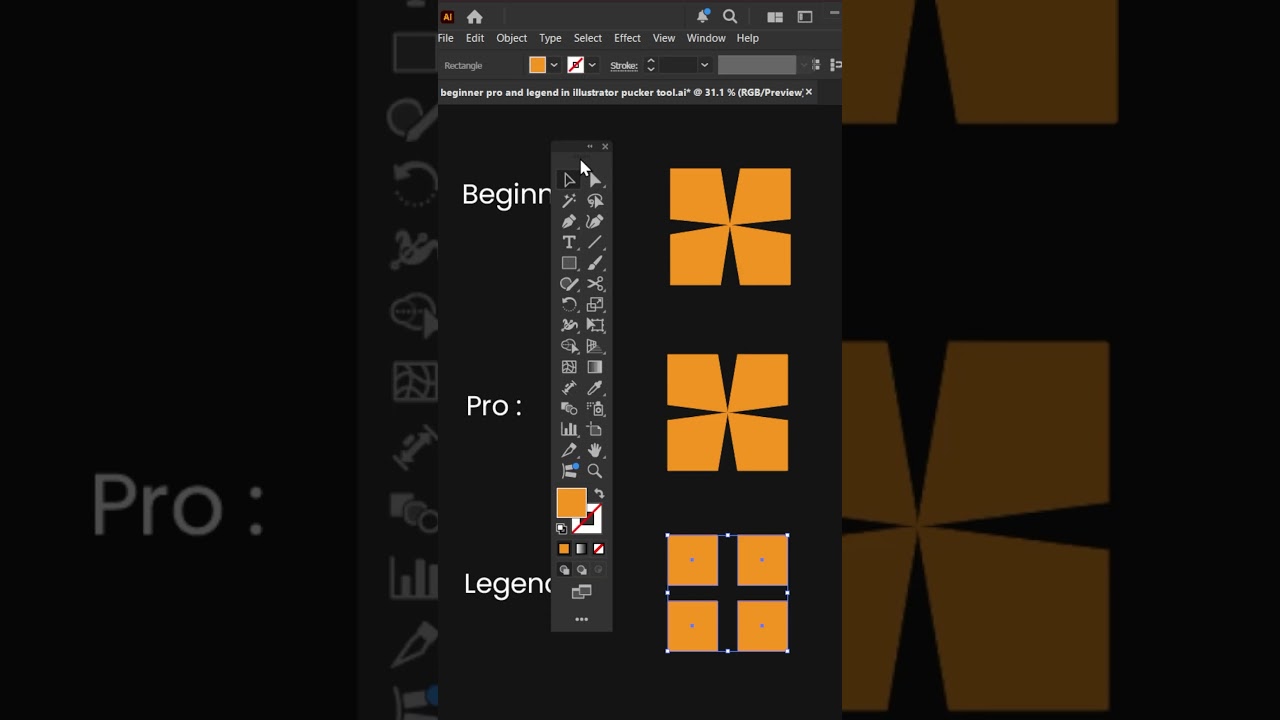Open the Effect menu
This screenshot has height=720, width=1280.
[627, 38]
